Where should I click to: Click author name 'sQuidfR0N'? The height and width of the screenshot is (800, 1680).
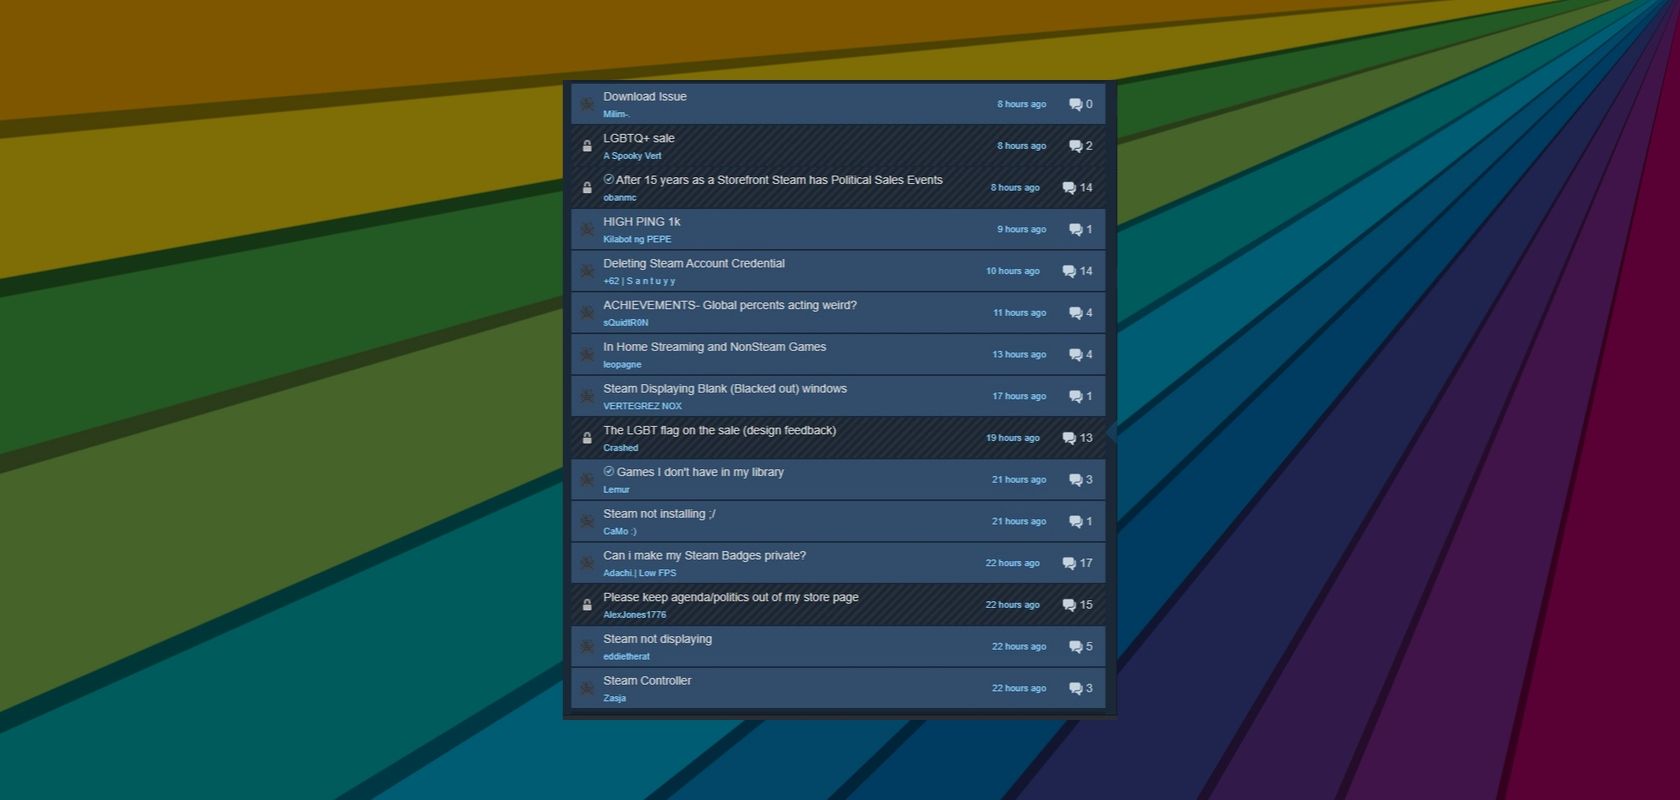point(626,323)
